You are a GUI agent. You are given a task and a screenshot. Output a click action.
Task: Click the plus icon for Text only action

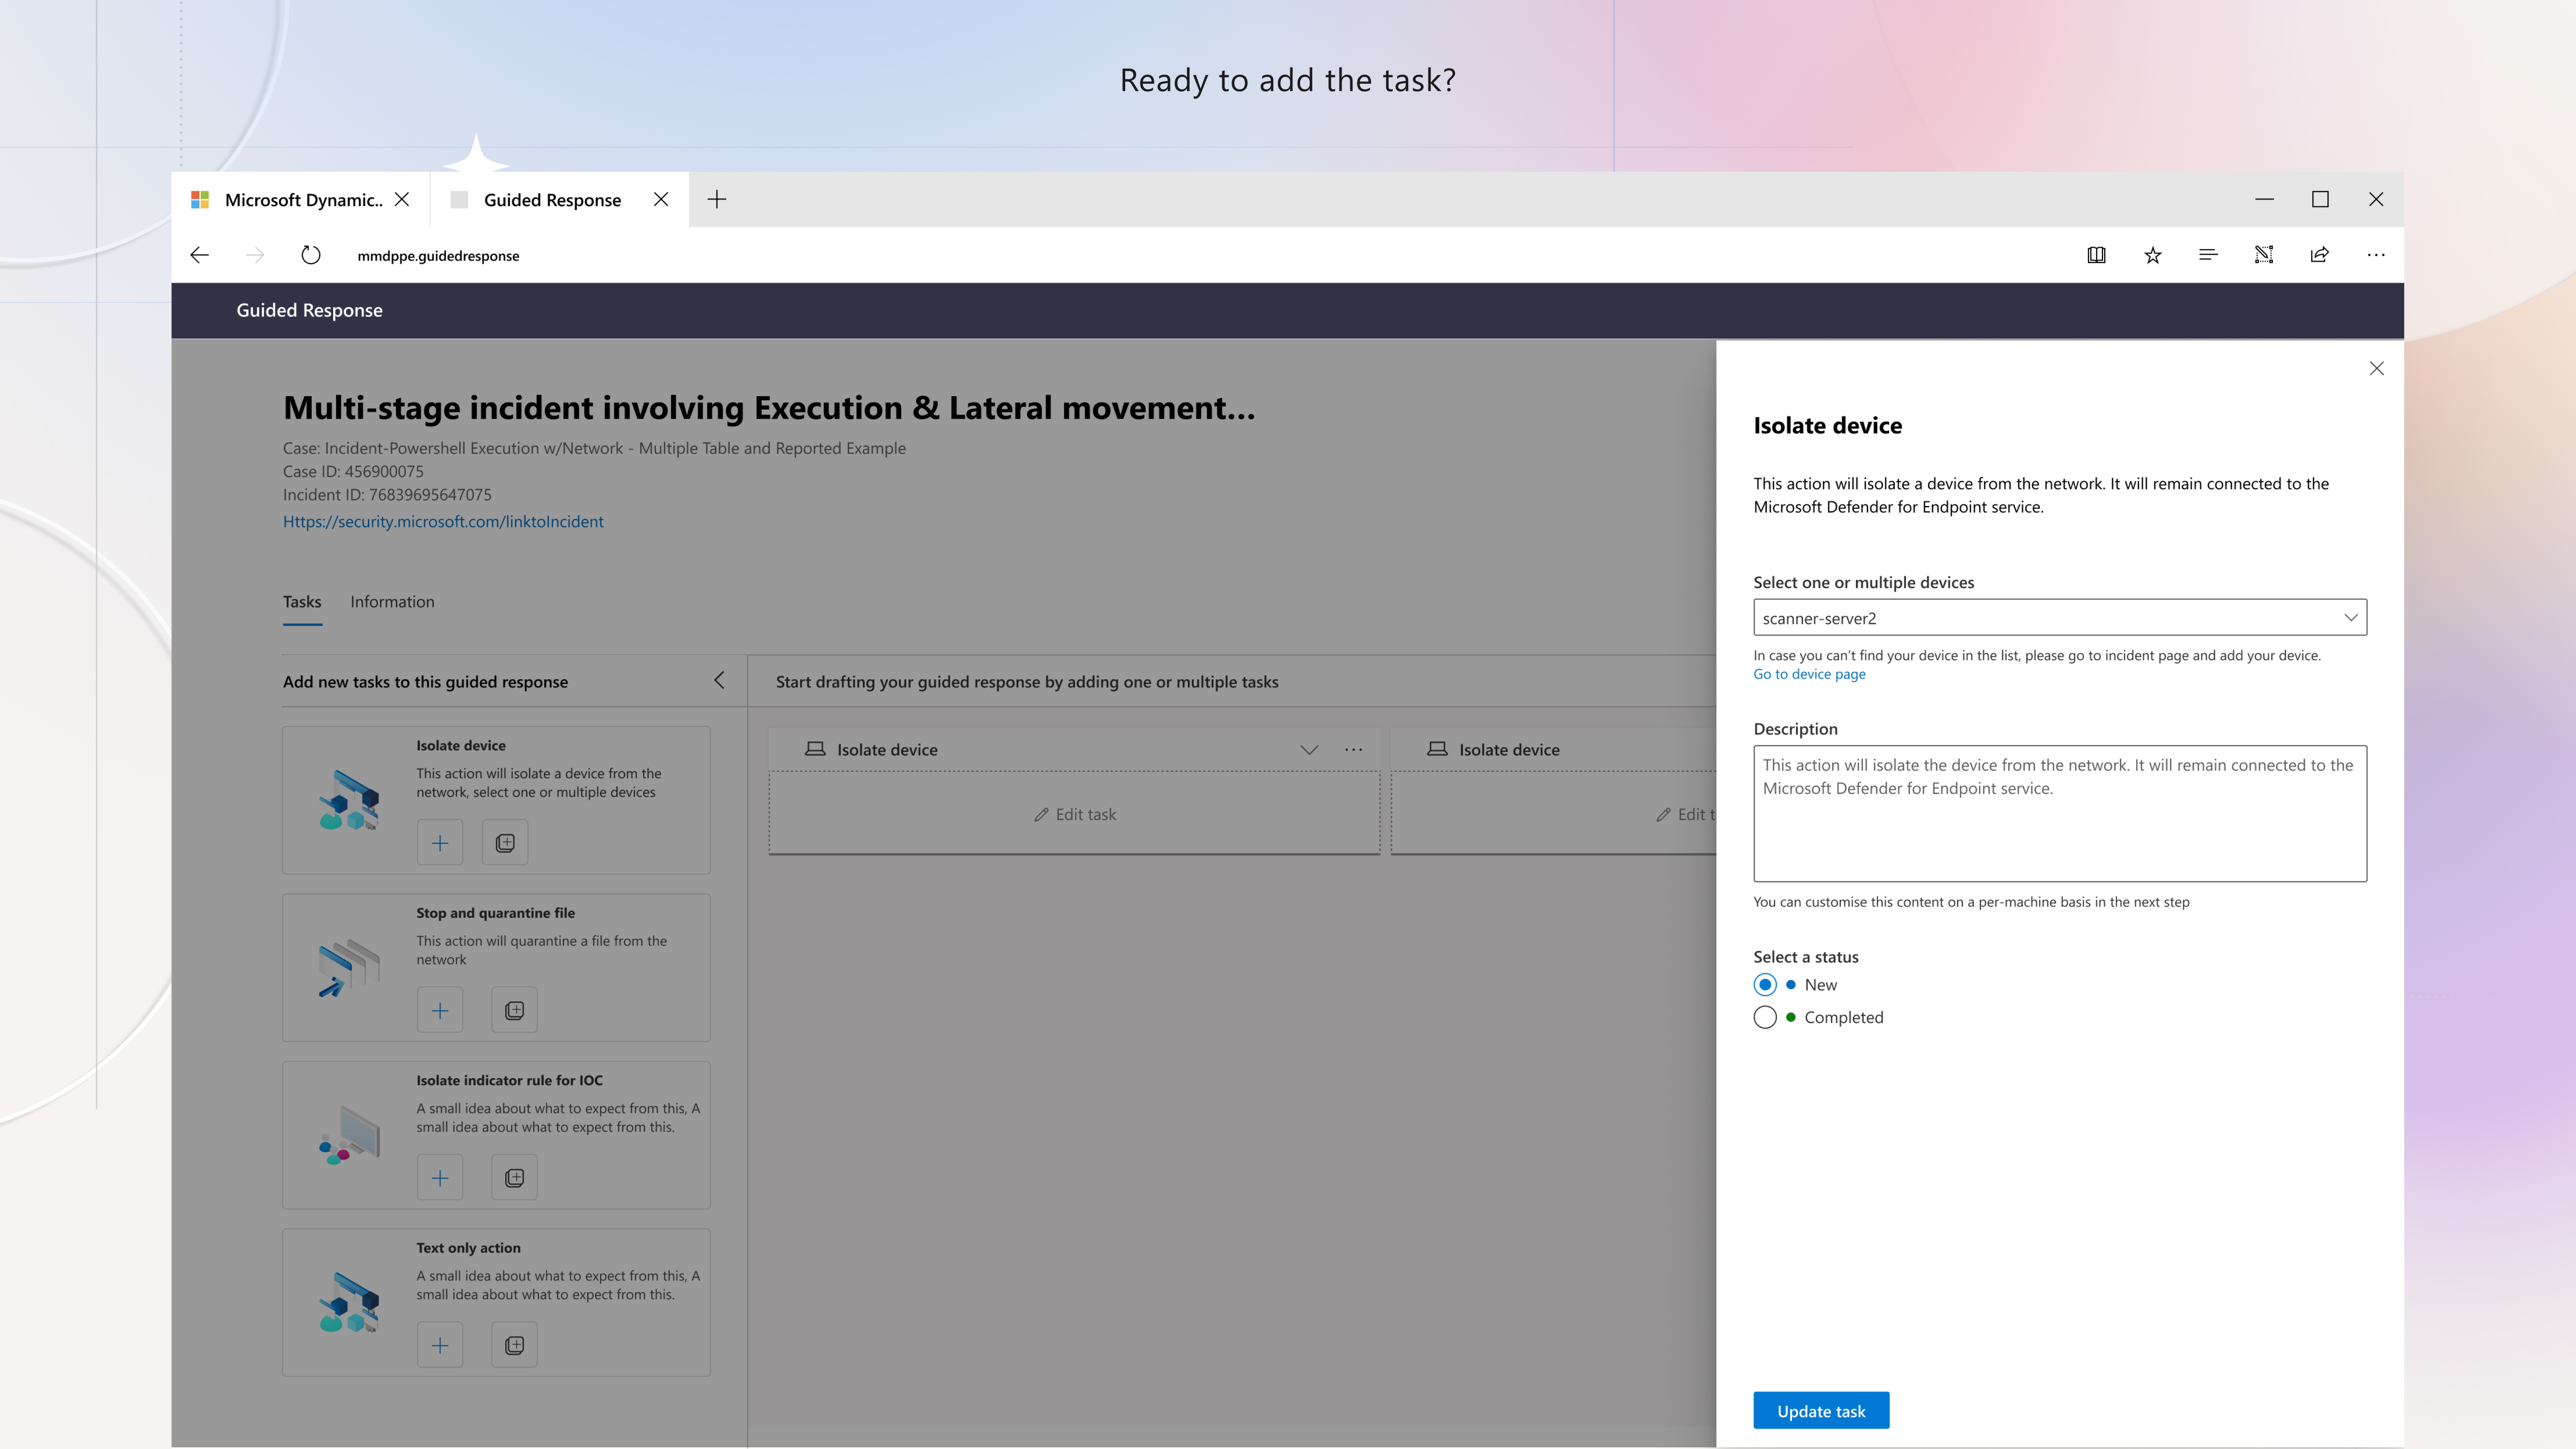point(440,1345)
